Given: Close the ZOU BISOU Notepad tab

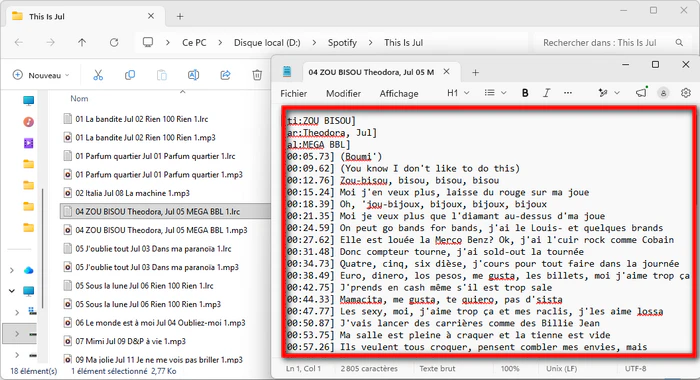Looking at the screenshot, I should (446, 72).
